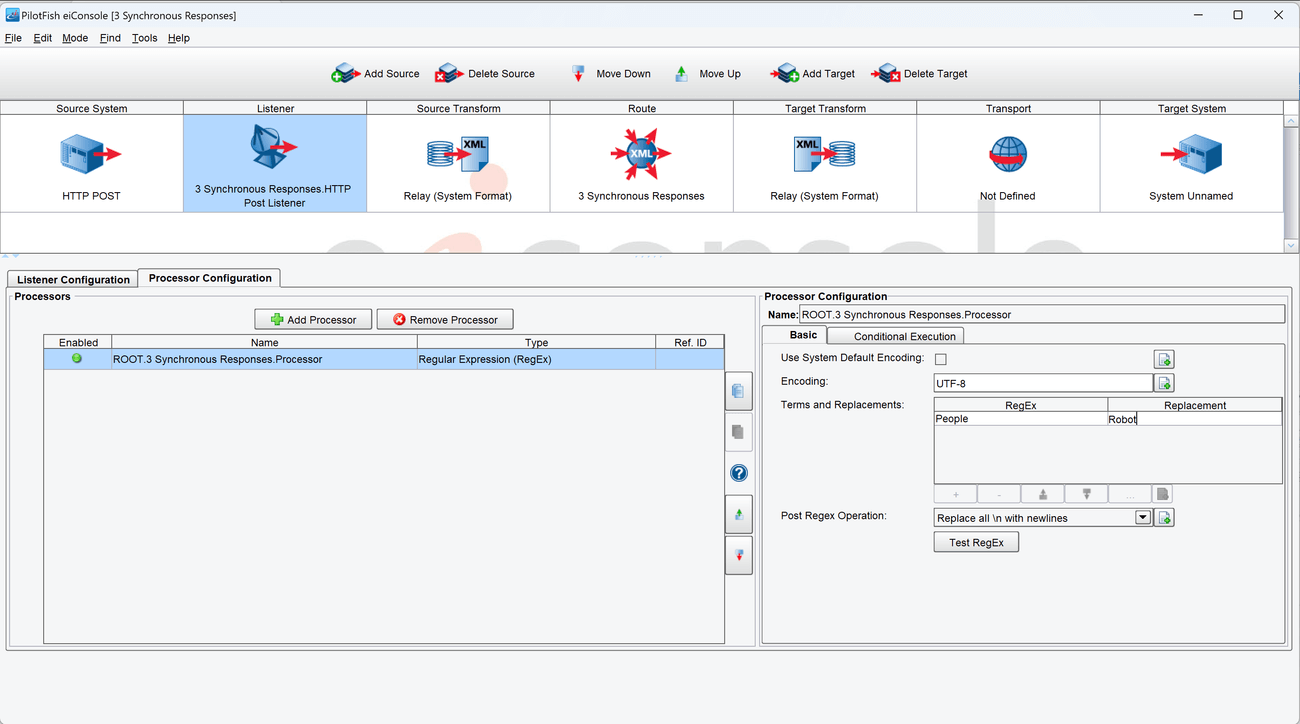Click the Replacement column header

[x=1194, y=405]
